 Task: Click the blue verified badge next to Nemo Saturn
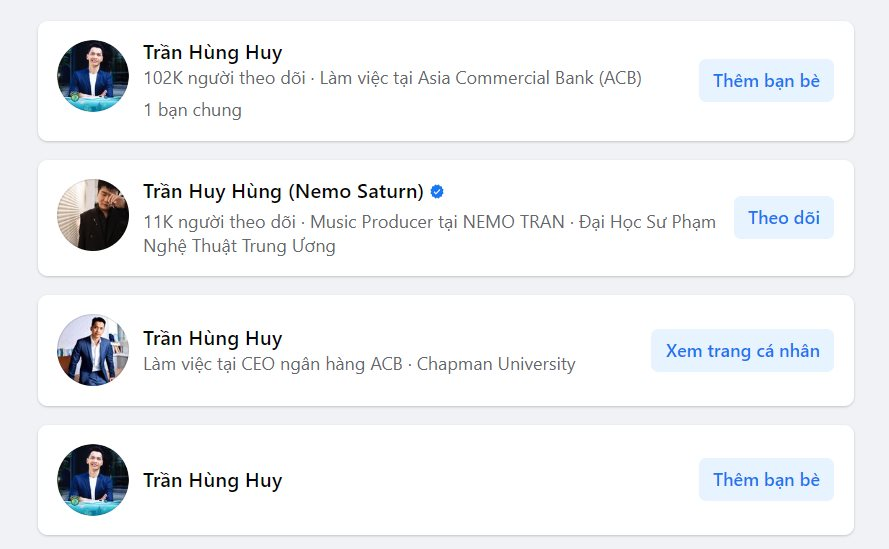tap(437, 191)
